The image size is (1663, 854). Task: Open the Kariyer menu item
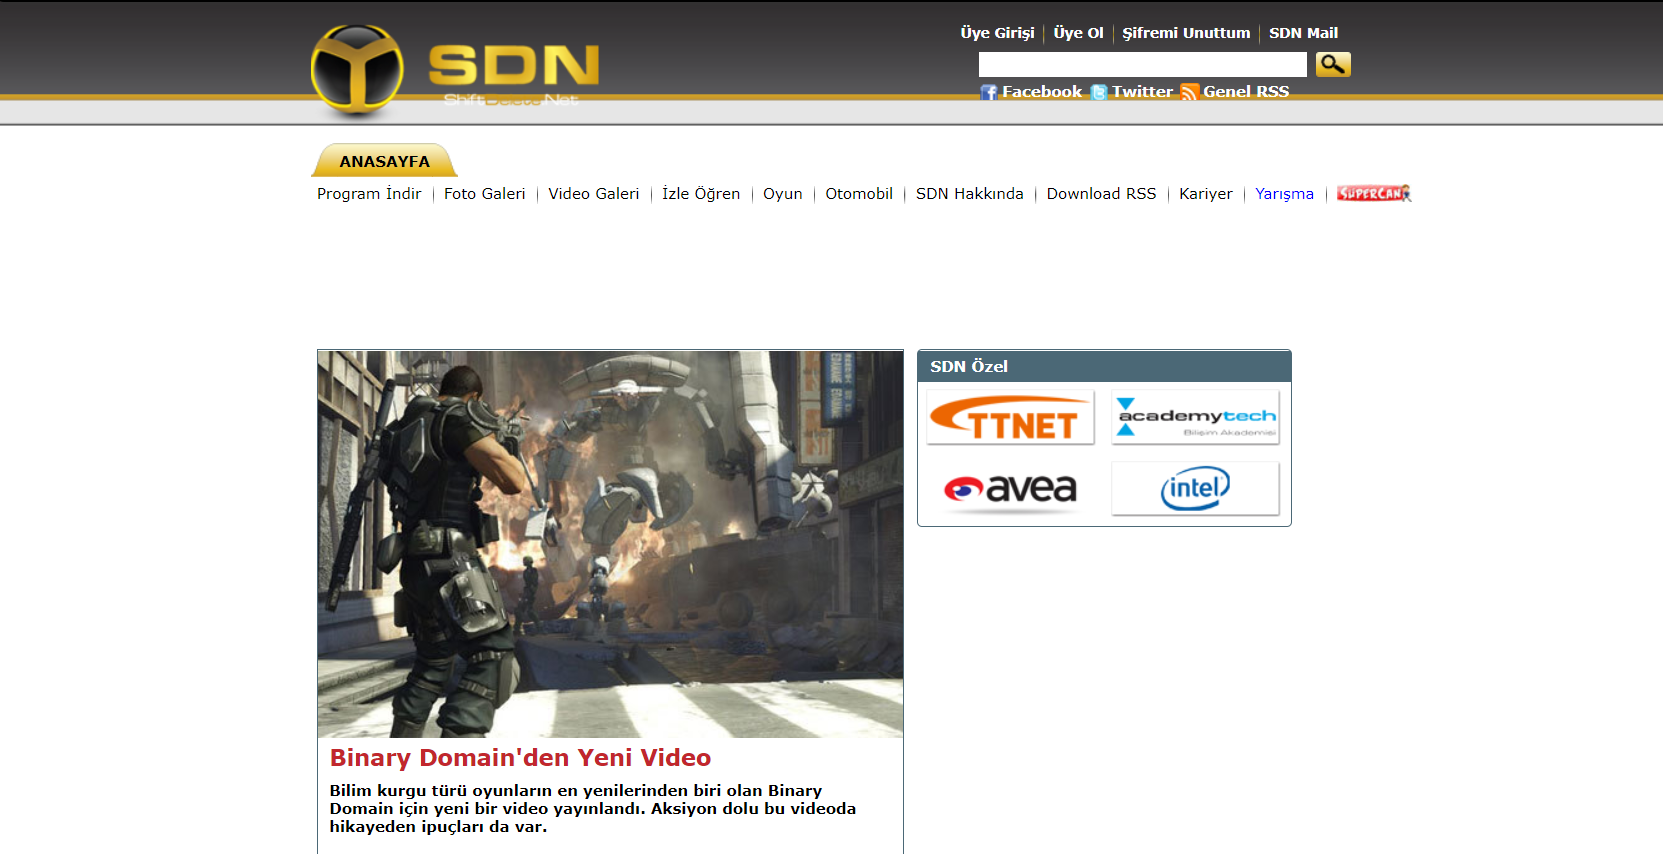(x=1206, y=194)
